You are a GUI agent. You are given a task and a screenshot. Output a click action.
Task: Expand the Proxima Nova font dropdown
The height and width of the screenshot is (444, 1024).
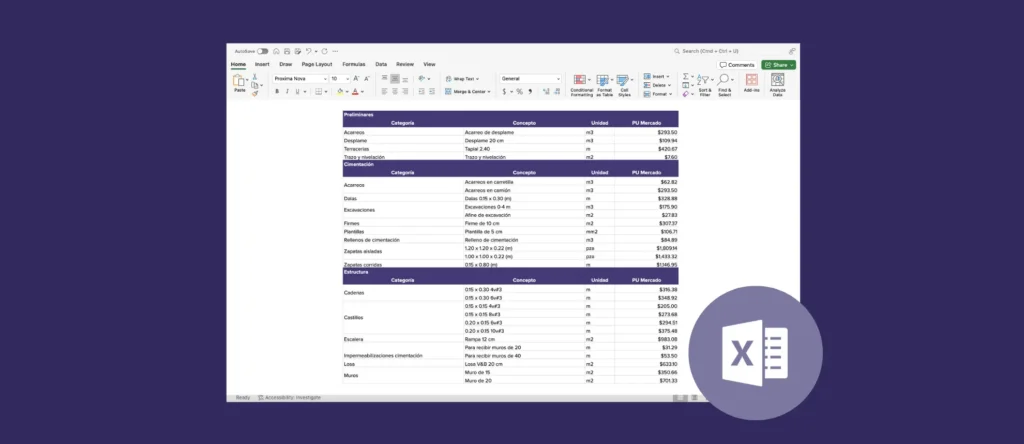tap(324, 78)
